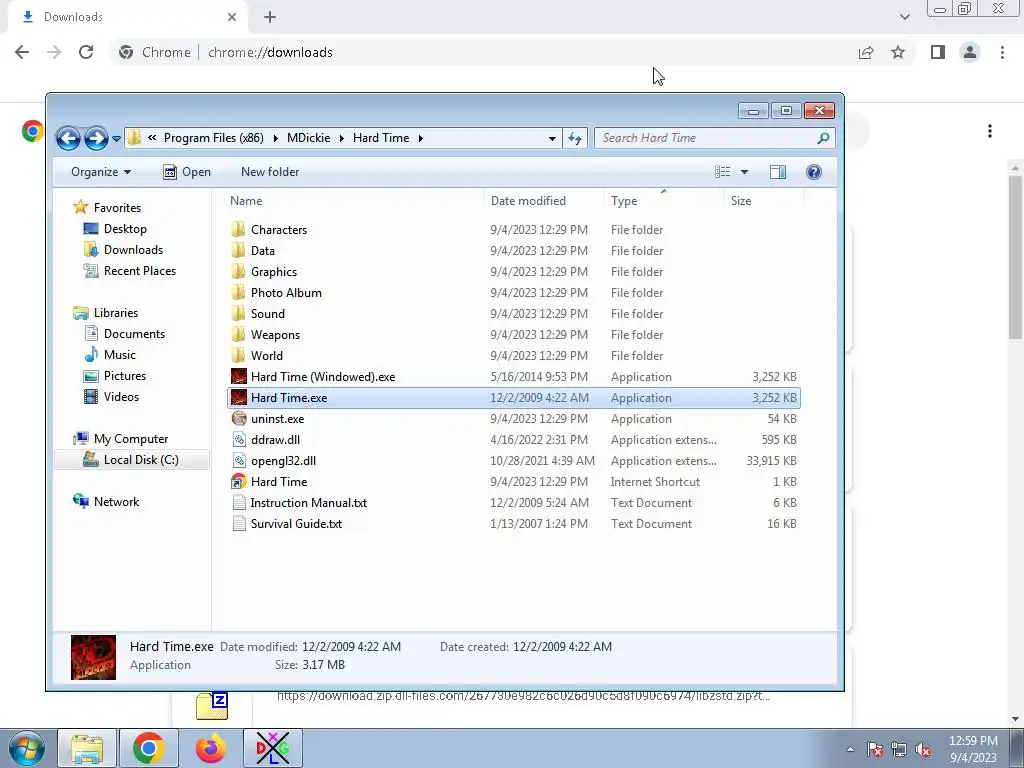This screenshot has width=1024, height=768.
Task: Click the Explorer Back arrow button
Action: (x=68, y=138)
